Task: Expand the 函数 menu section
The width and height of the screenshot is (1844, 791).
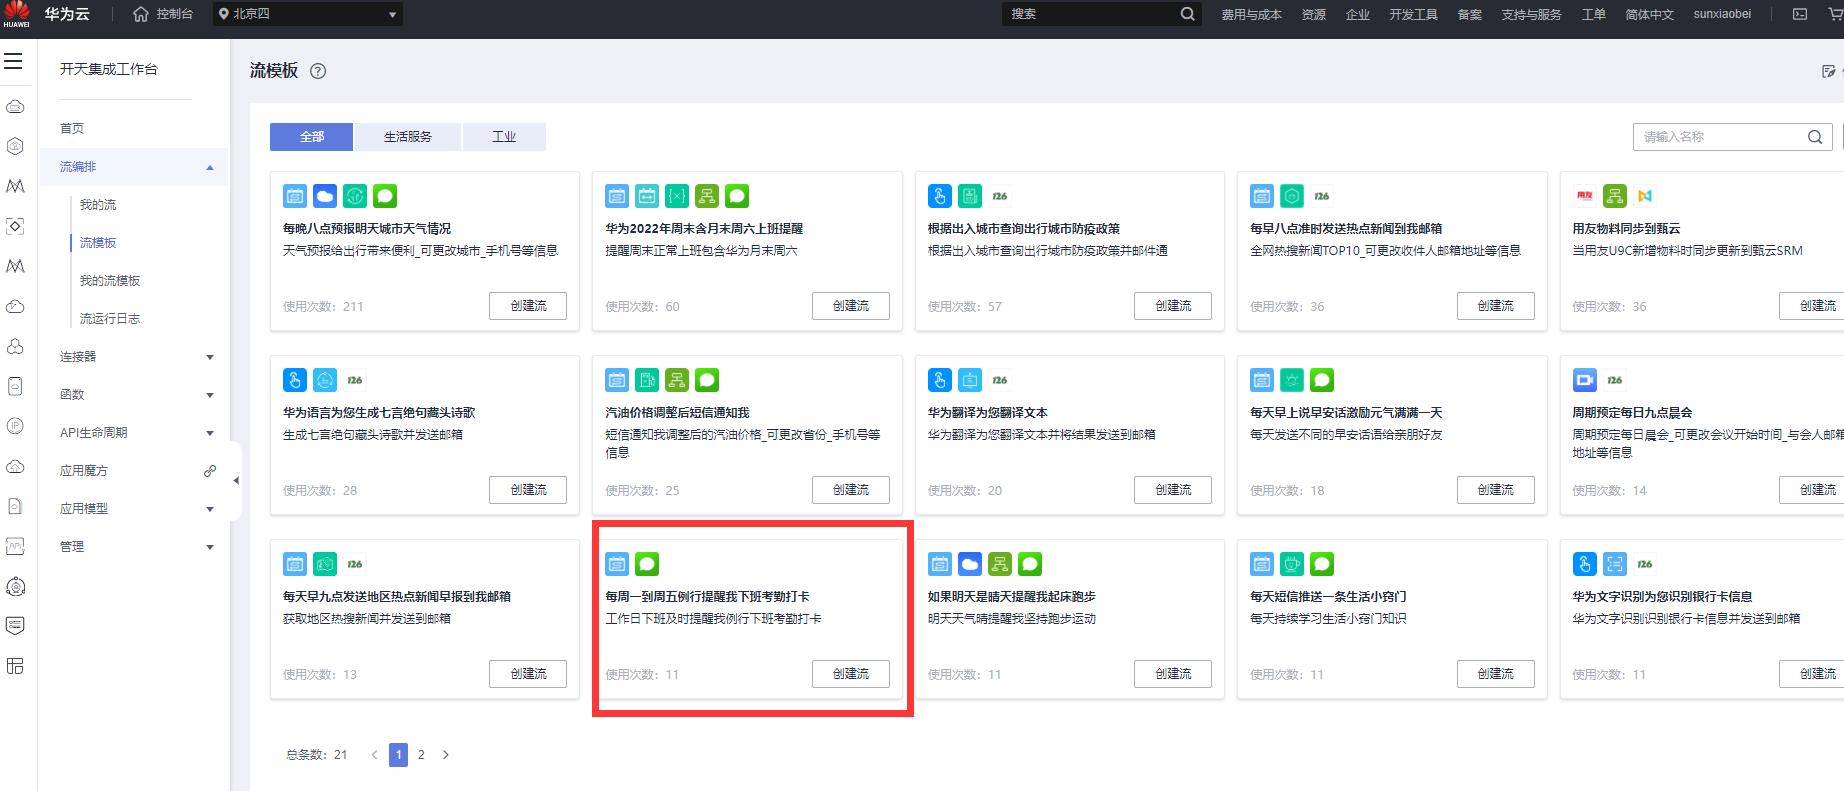Action: (x=210, y=395)
